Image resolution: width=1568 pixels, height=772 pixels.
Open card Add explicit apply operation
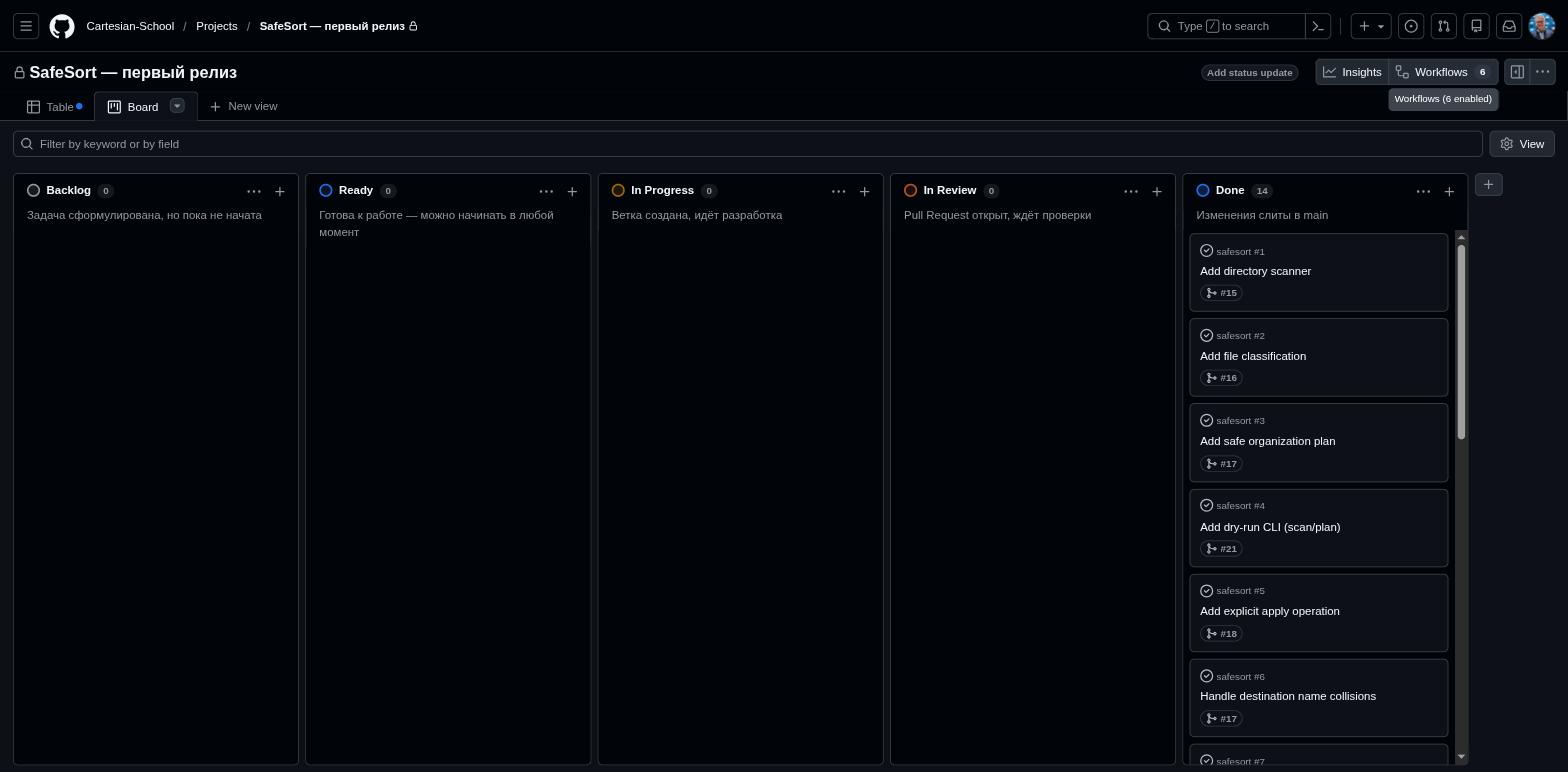tap(1269, 611)
